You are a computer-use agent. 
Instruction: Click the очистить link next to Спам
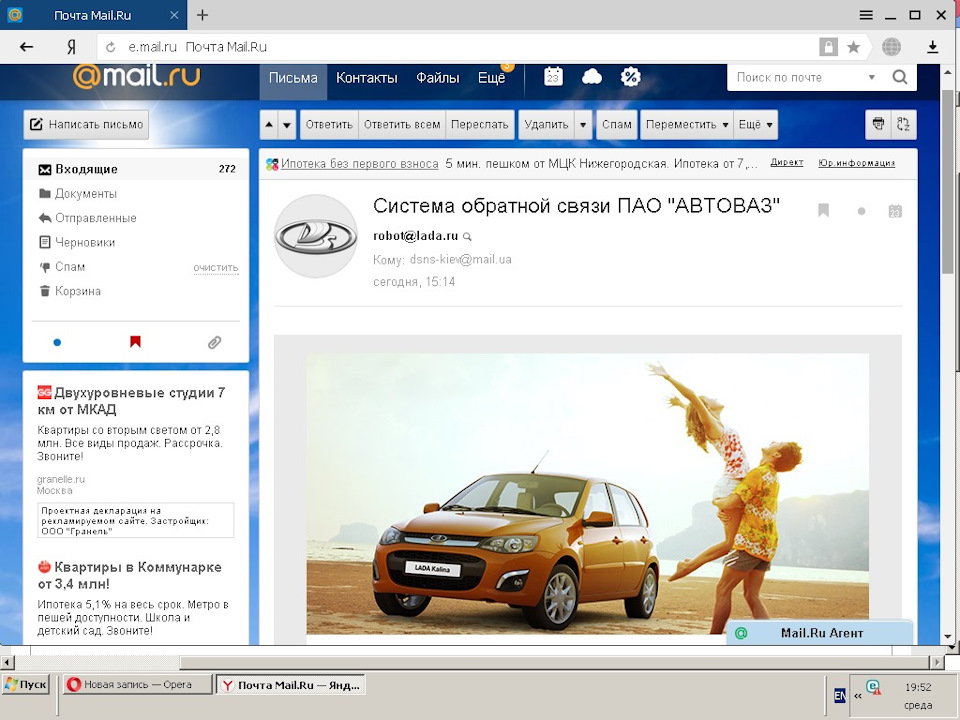pos(216,268)
